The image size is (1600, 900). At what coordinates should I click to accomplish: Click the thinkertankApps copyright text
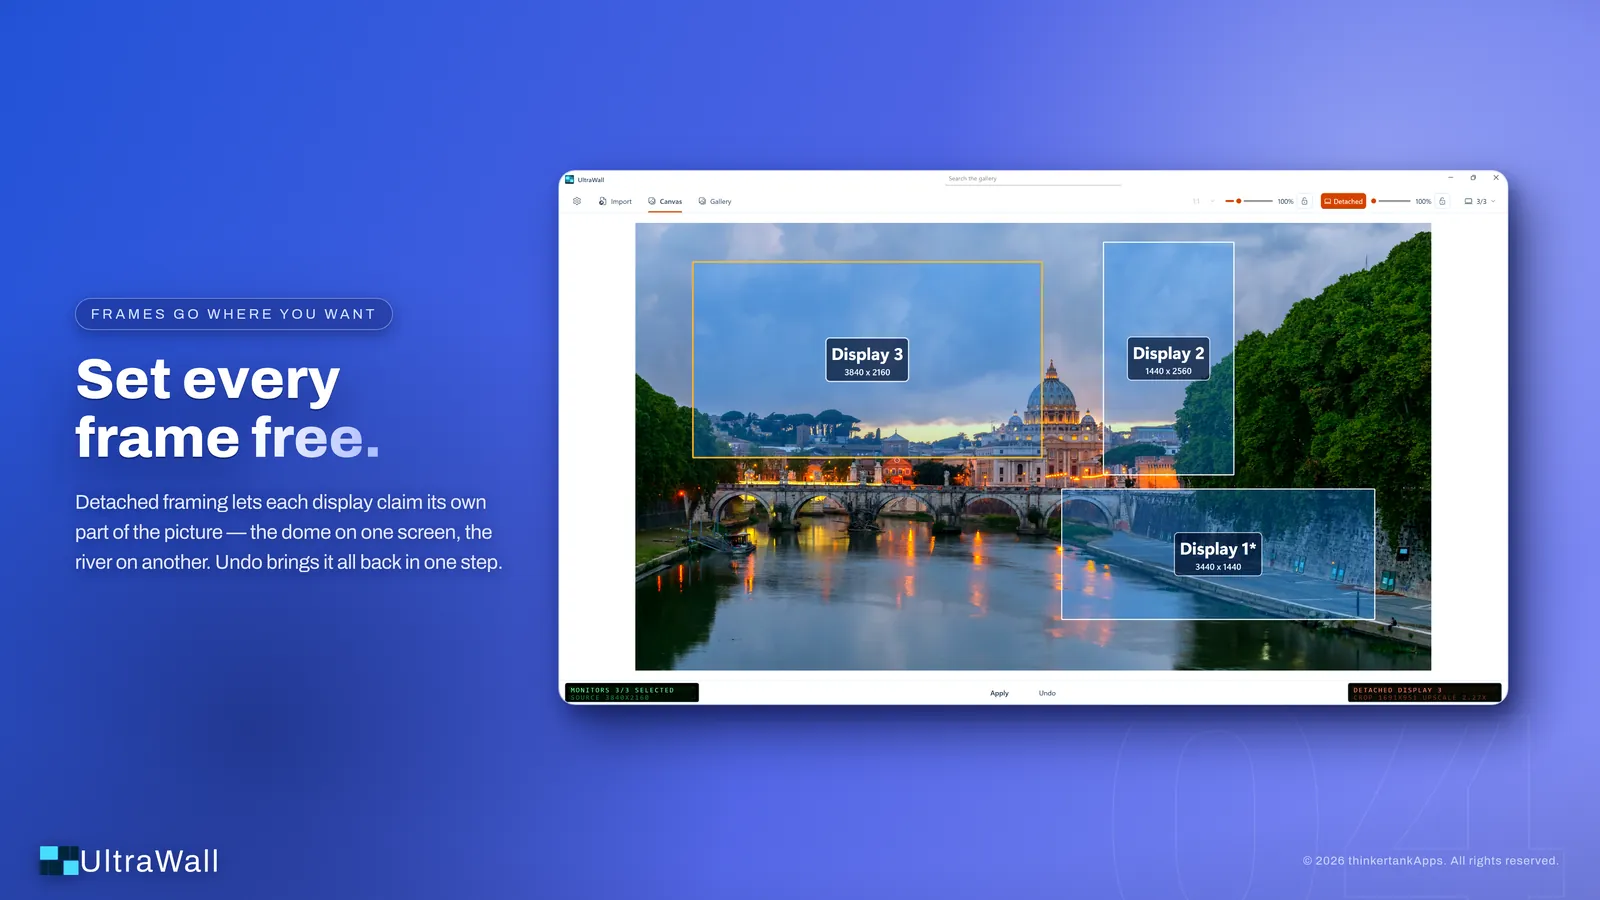coord(1430,861)
